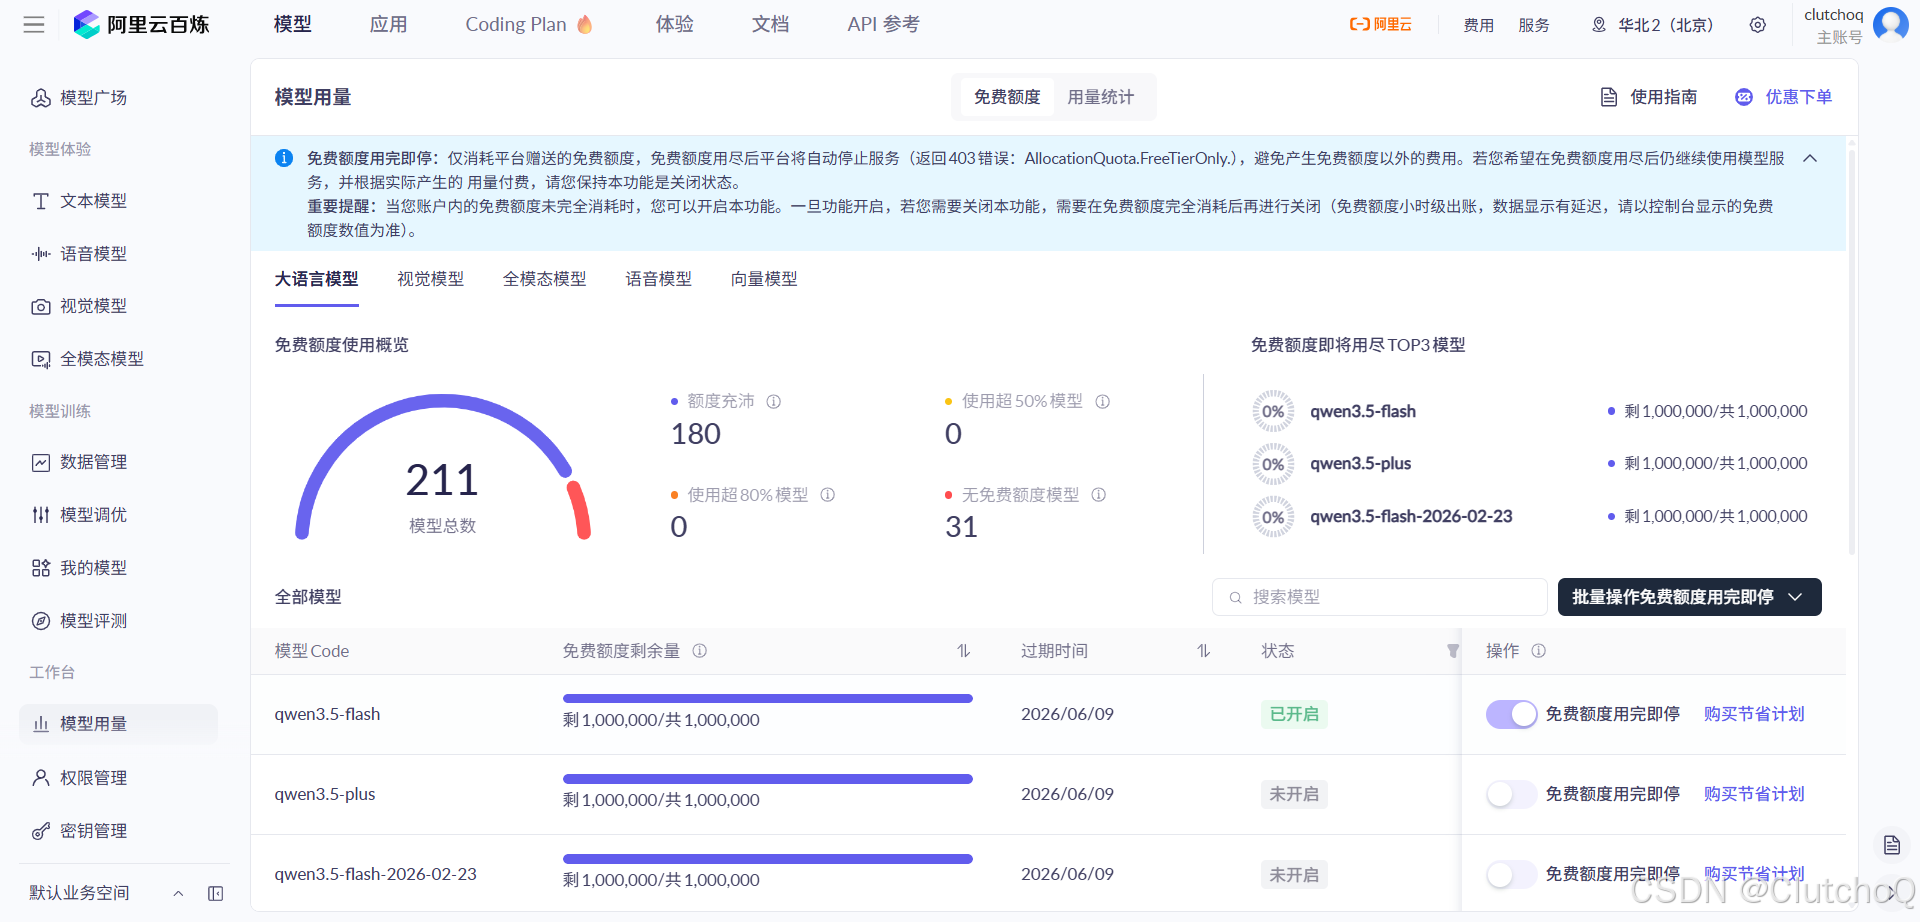Screen dimensions: 1920x922
Task: Switch to the 免费额度 tab
Action: pos(1006,97)
